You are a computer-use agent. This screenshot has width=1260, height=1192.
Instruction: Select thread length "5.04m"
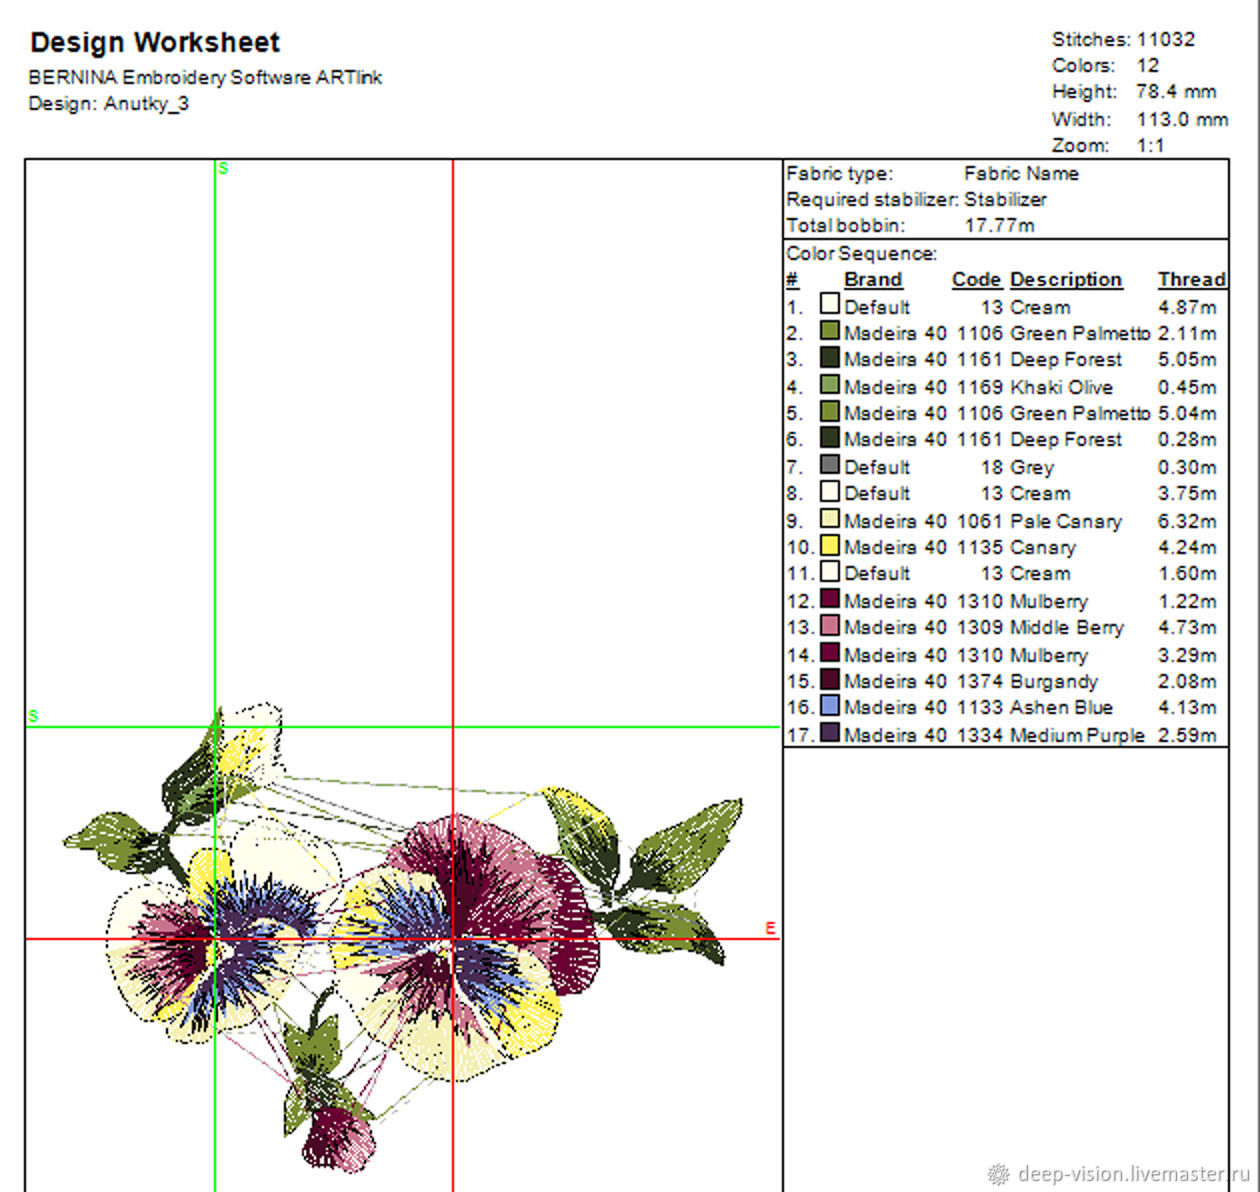click(x=1187, y=413)
